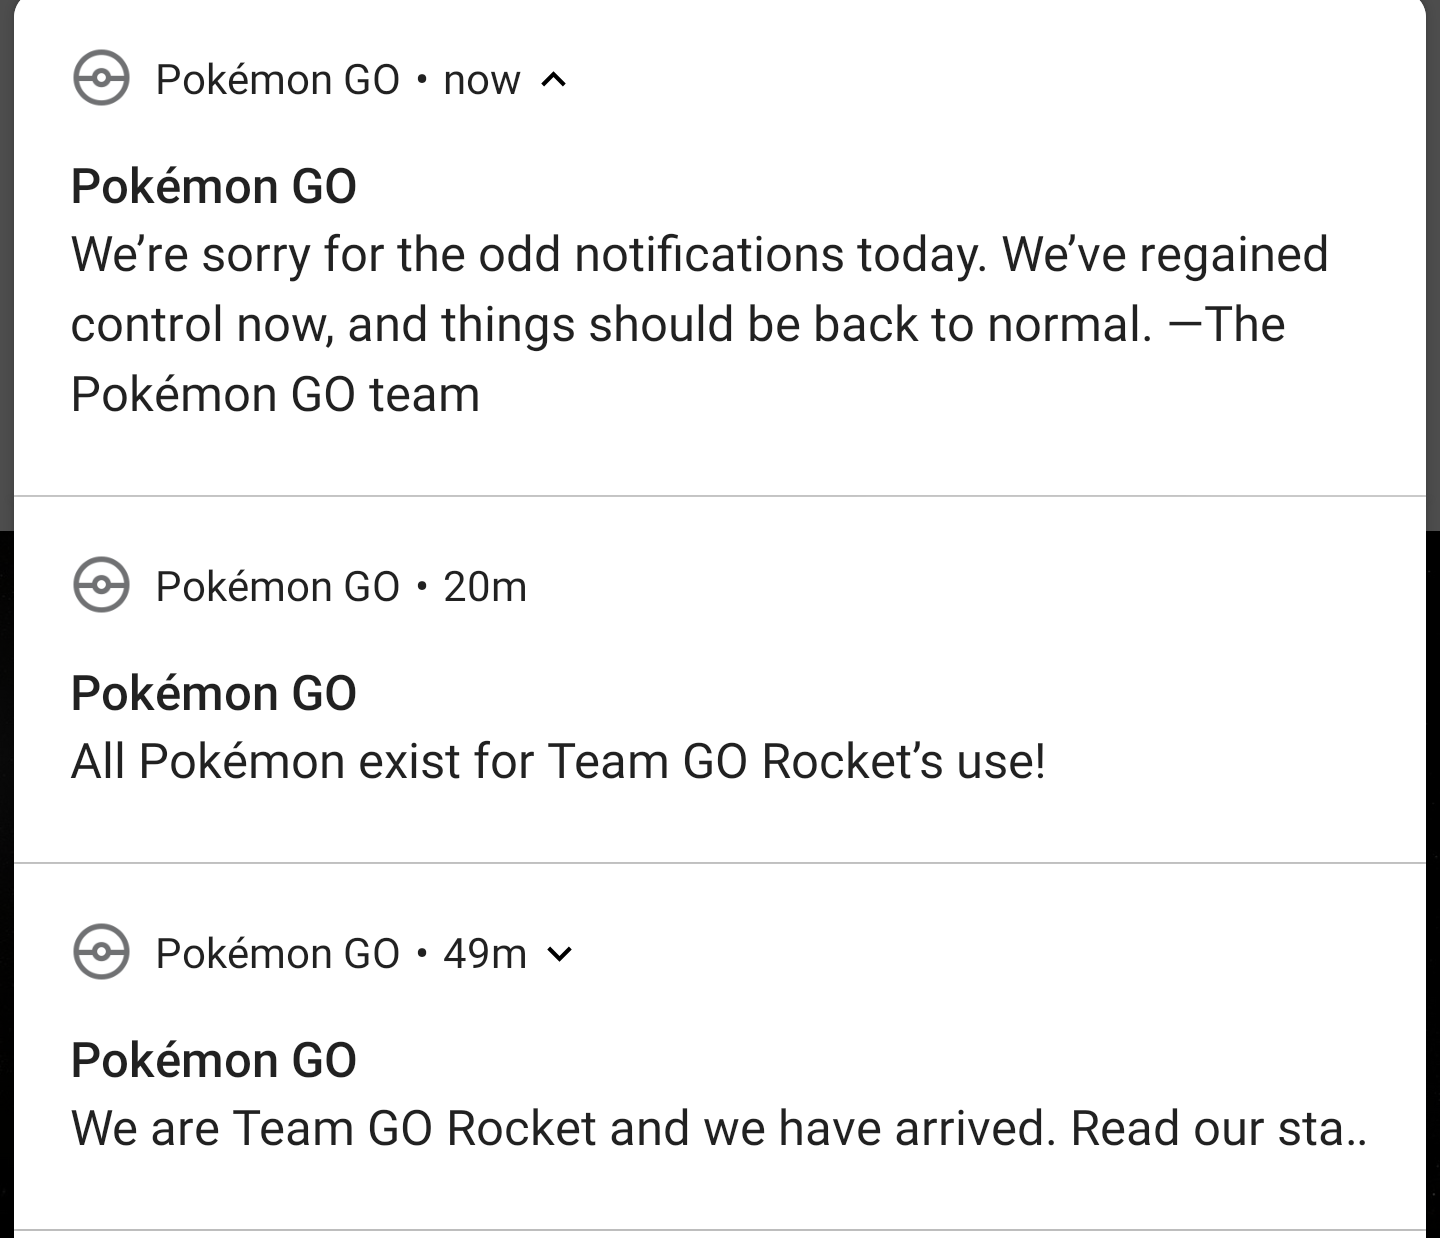Screen dimensions: 1440x1238
Task: Click Pokéball icon on 49m notification
Action: coord(101,952)
